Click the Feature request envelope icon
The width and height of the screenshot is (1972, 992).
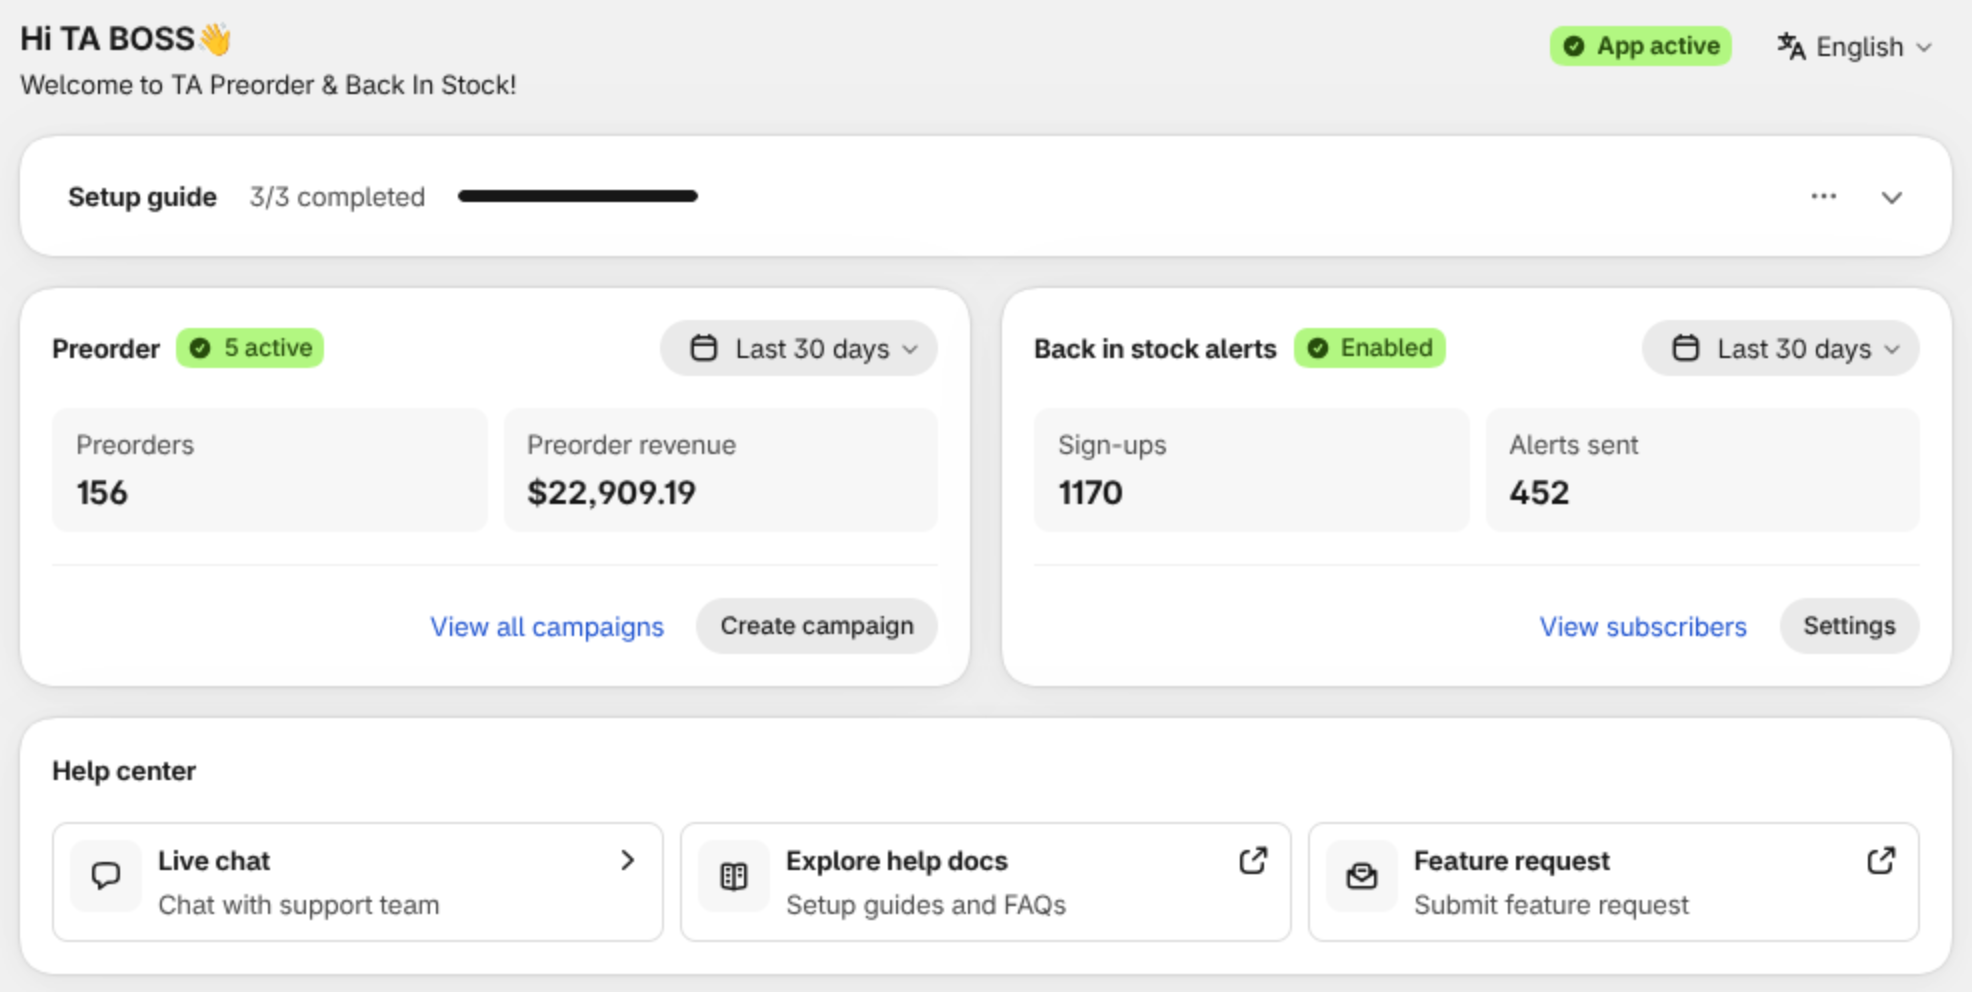click(x=1362, y=876)
